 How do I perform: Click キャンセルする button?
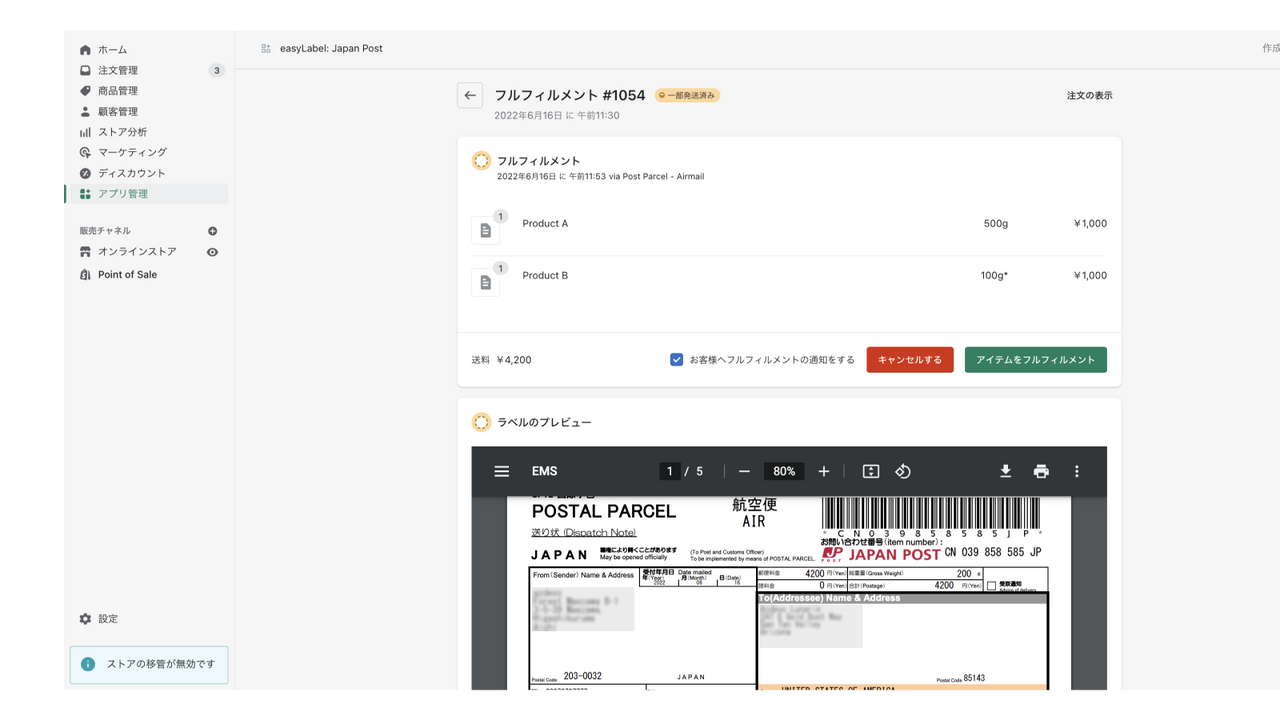(910, 360)
